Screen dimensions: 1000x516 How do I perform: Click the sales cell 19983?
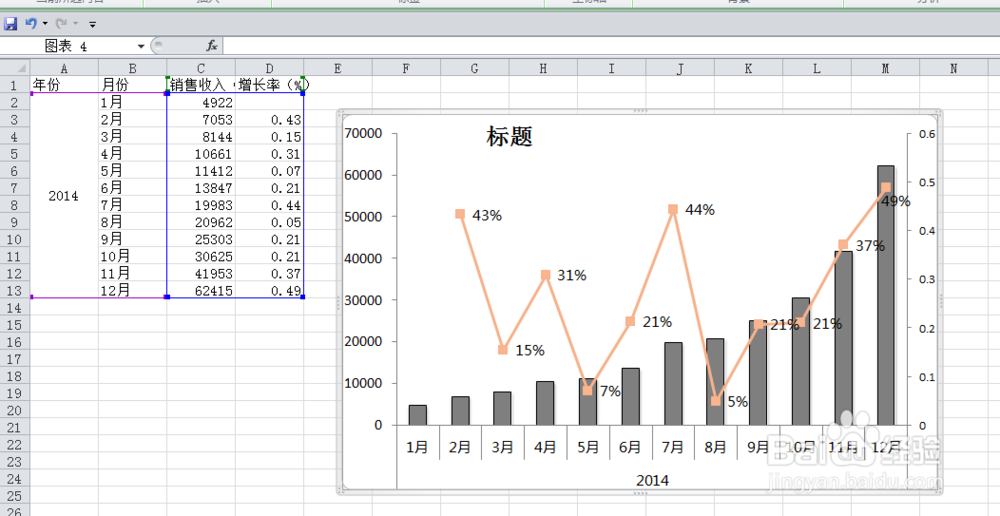(201, 205)
